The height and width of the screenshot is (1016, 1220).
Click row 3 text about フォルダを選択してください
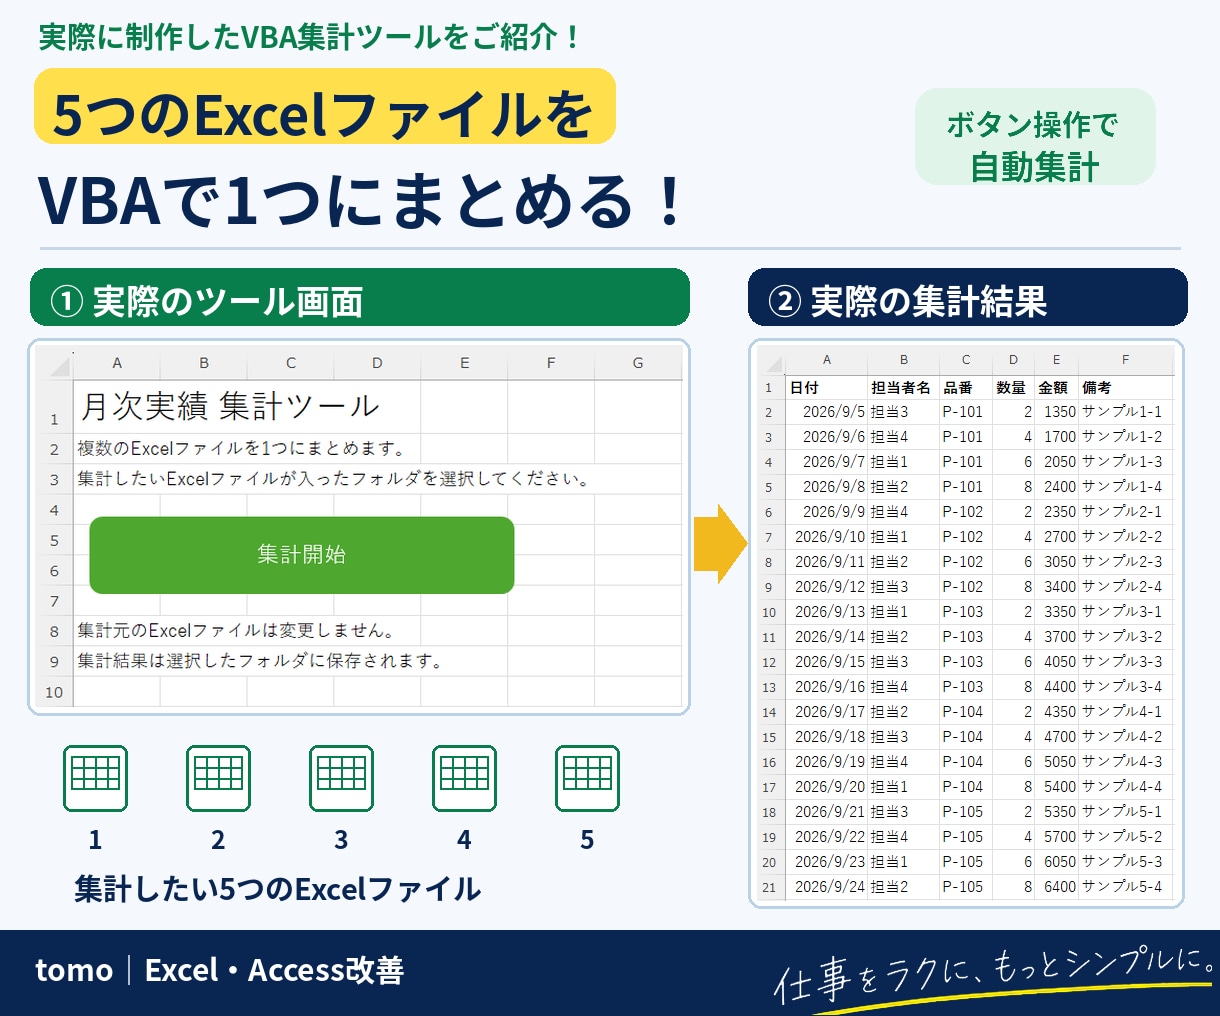334,479
